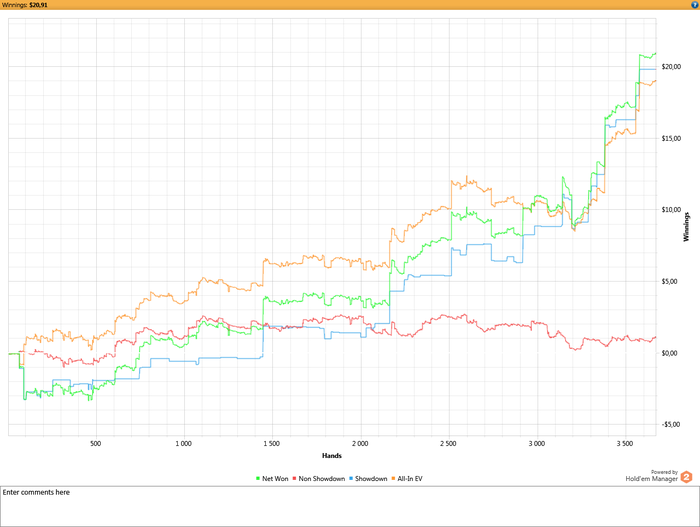Click the 2 000 tick on the Hands axis

coord(360,441)
